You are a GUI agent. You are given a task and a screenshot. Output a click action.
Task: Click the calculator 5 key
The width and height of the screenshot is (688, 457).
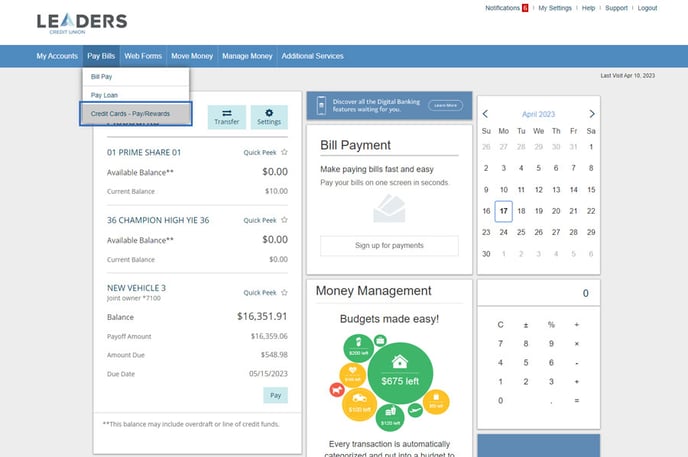(x=526, y=363)
